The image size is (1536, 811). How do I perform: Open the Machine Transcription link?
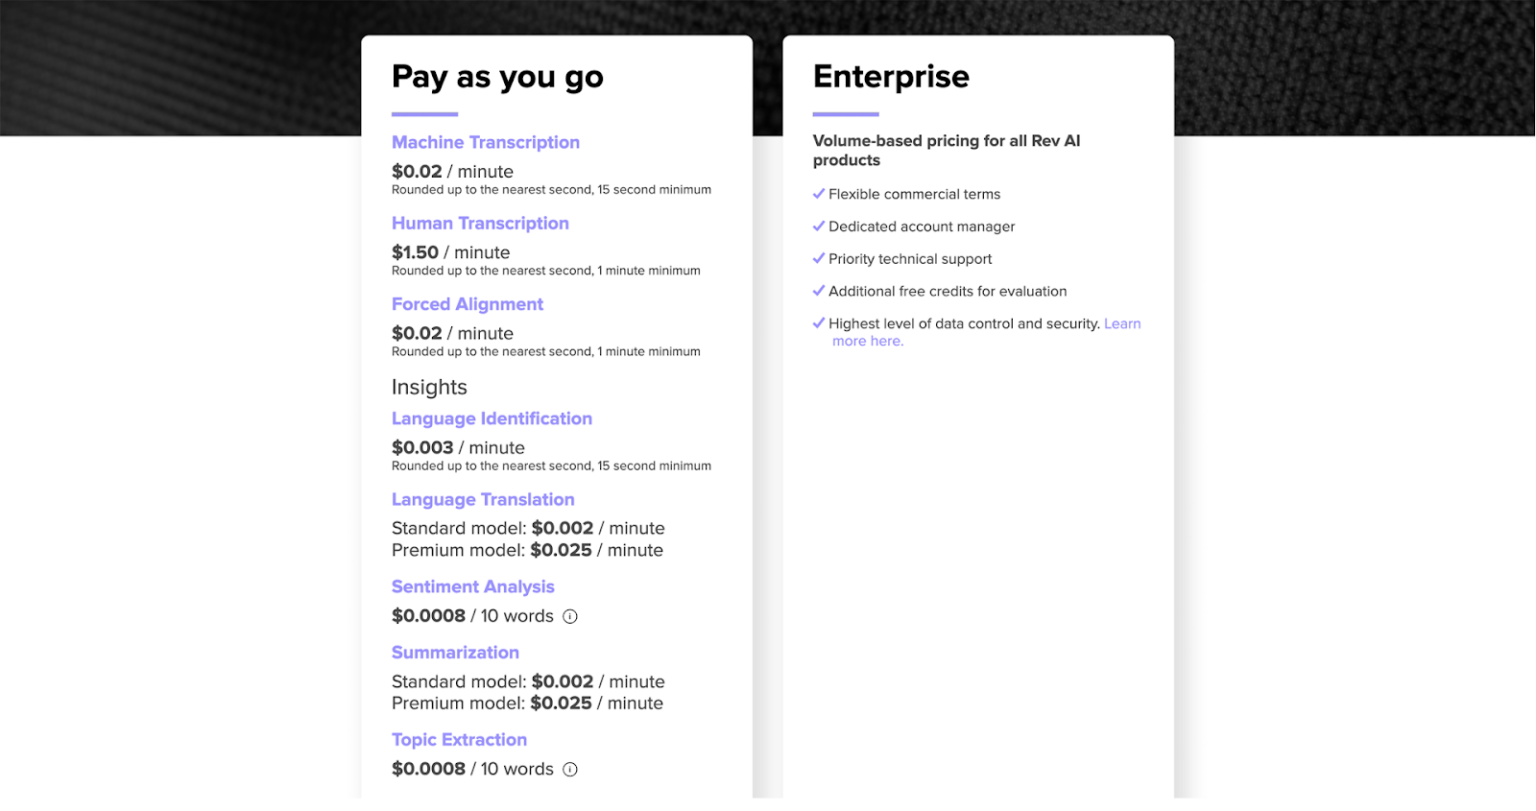(x=485, y=142)
